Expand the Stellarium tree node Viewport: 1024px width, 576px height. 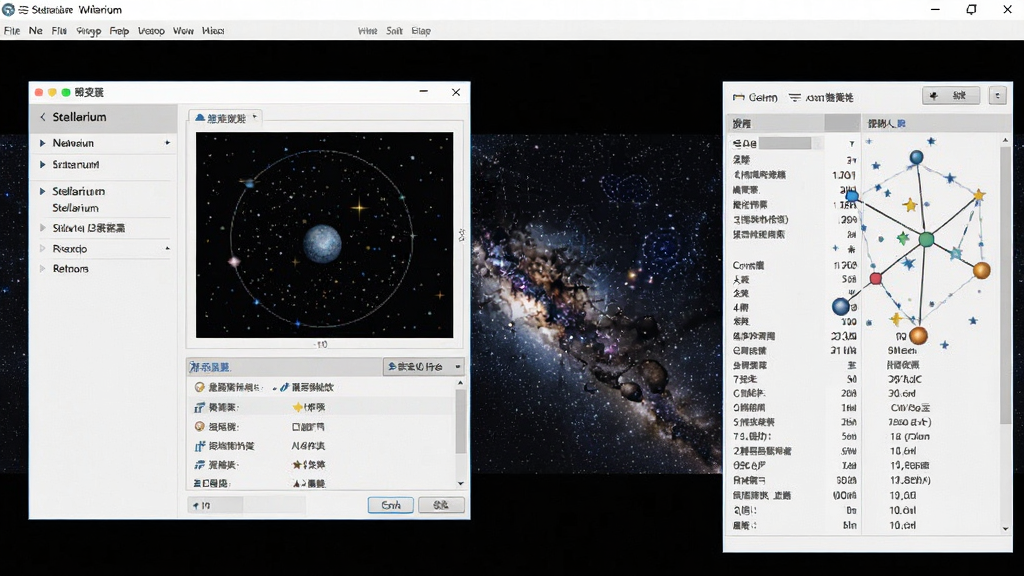(x=42, y=191)
